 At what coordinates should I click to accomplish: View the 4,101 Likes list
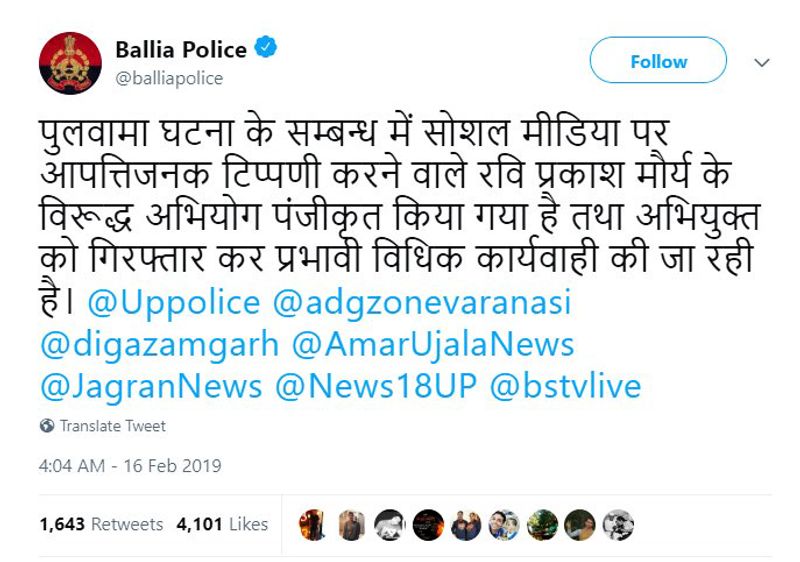[x=222, y=524]
